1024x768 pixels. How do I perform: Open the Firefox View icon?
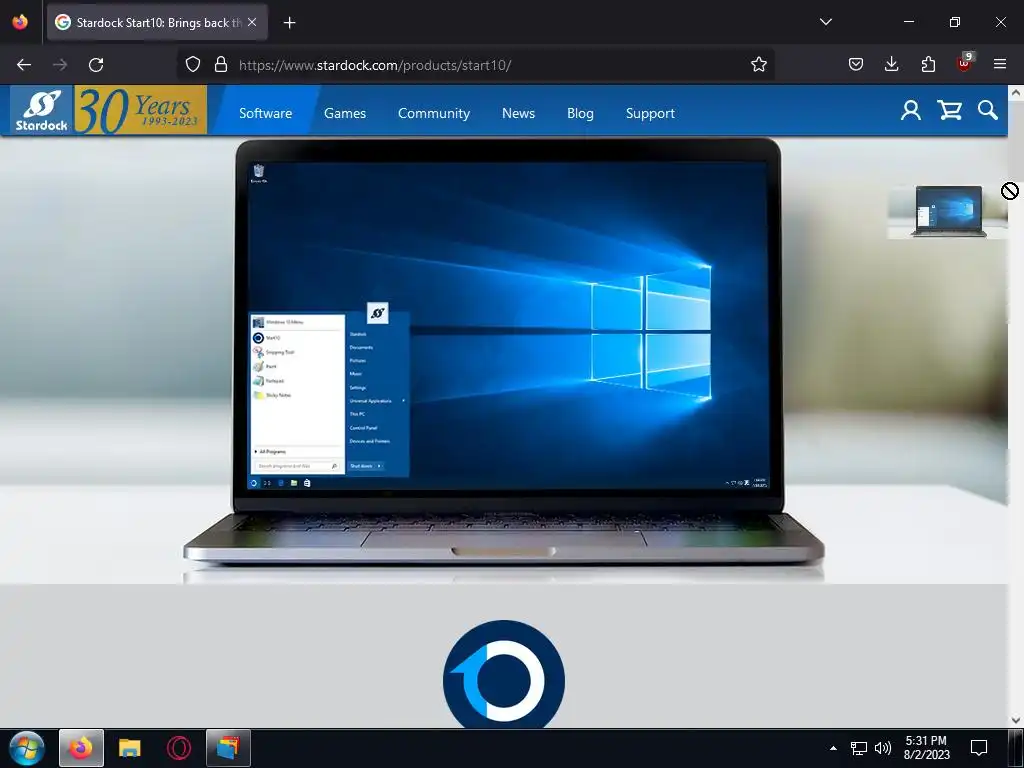20,22
